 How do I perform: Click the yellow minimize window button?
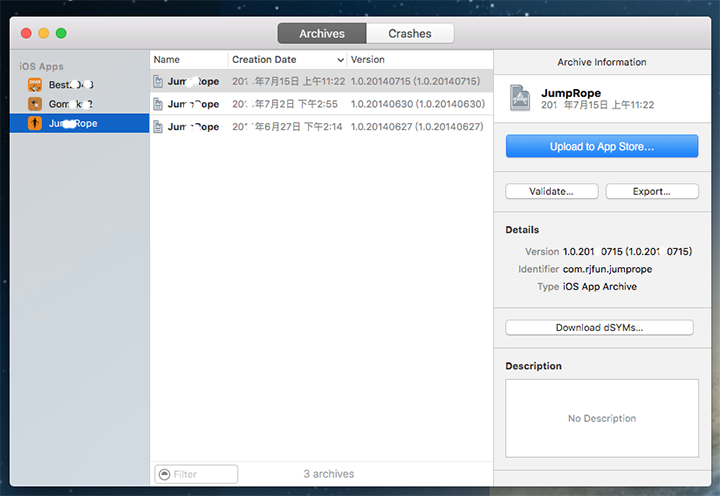[44, 33]
